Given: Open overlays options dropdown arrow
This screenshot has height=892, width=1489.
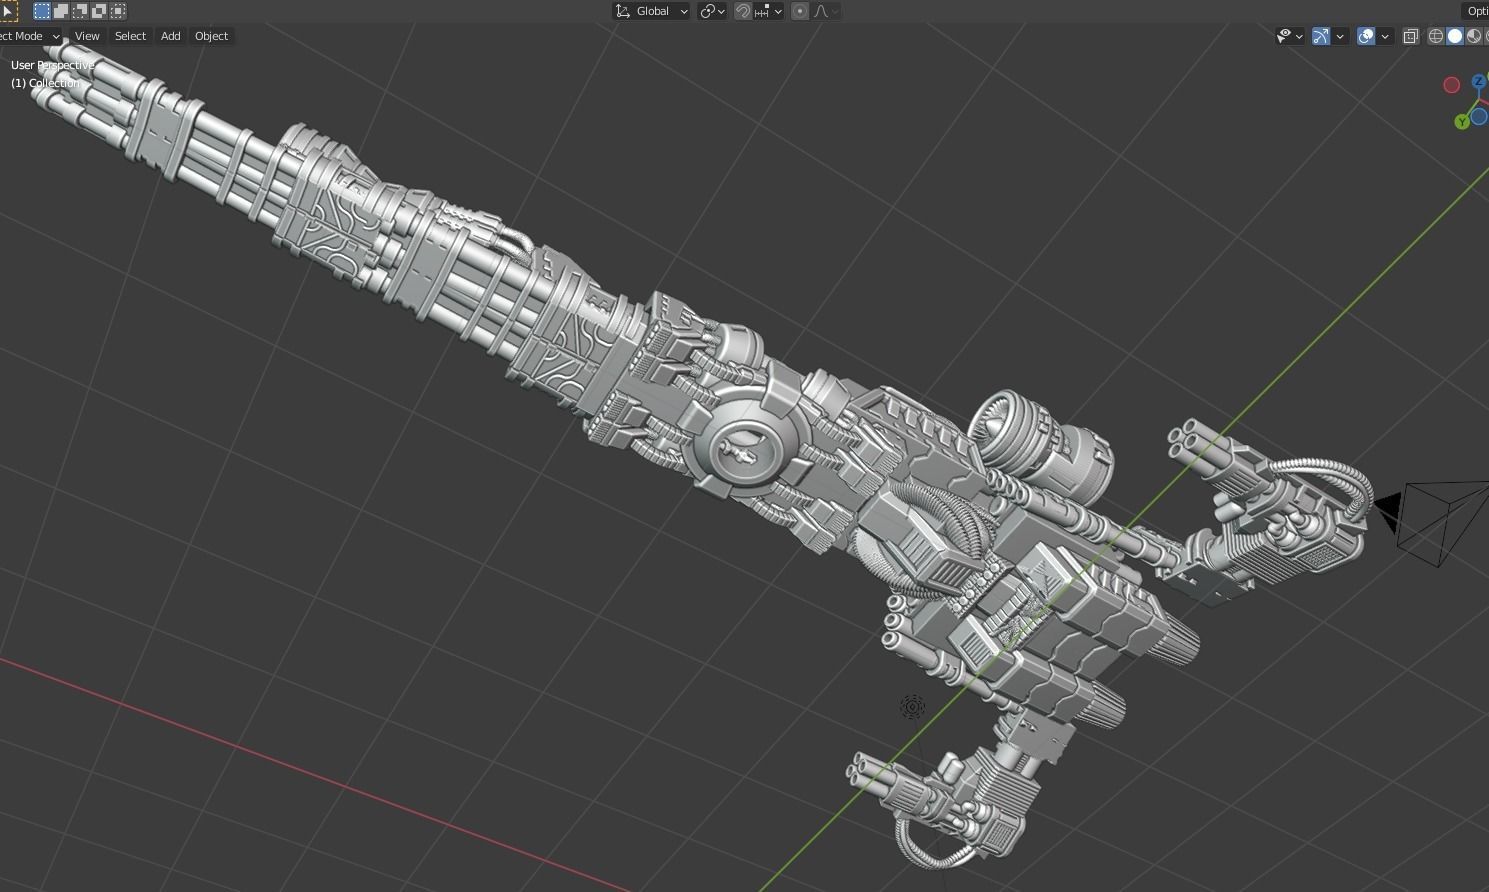Looking at the screenshot, I should (1385, 36).
